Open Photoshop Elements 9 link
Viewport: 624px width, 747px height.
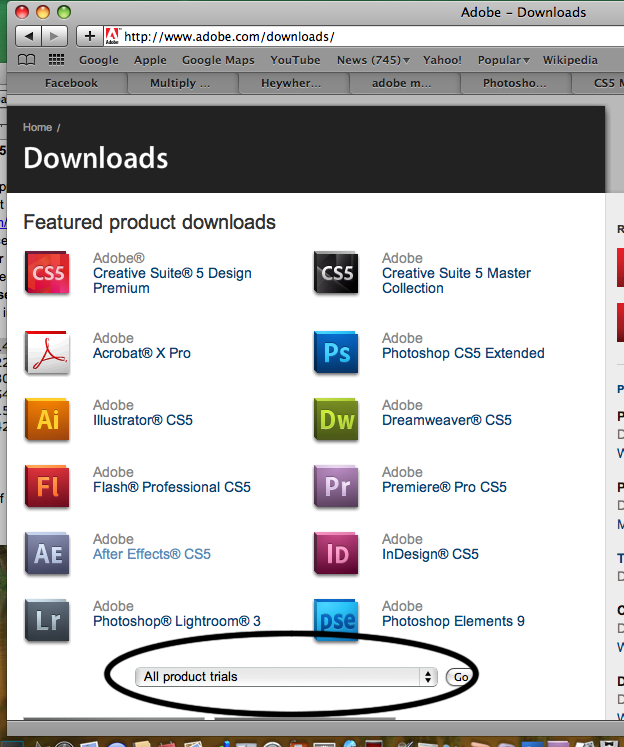click(x=453, y=621)
